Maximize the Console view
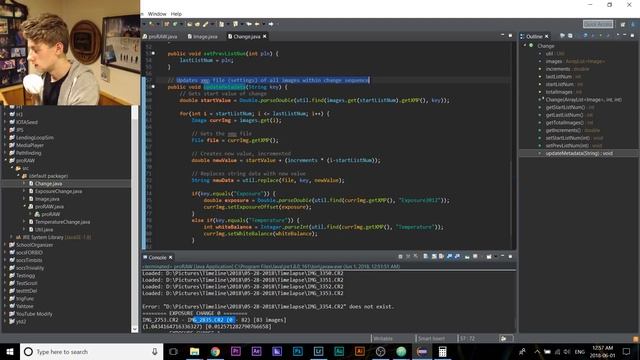The height and width of the screenshot is (360, 640). point(510,257)
